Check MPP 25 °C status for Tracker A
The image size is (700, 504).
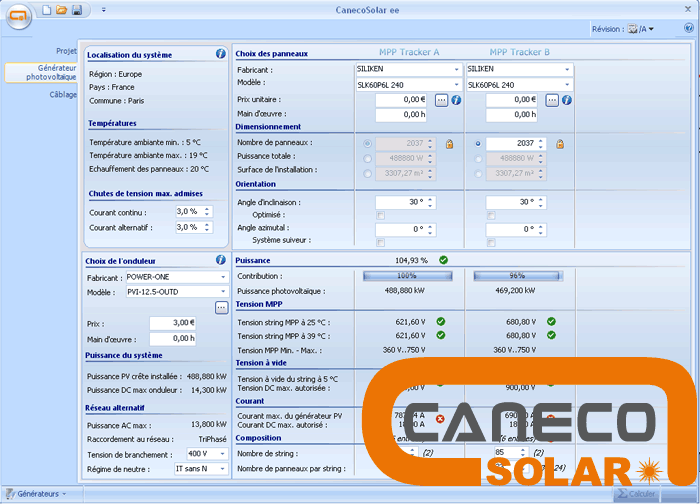pyautogui.click(x=441, y=321)
